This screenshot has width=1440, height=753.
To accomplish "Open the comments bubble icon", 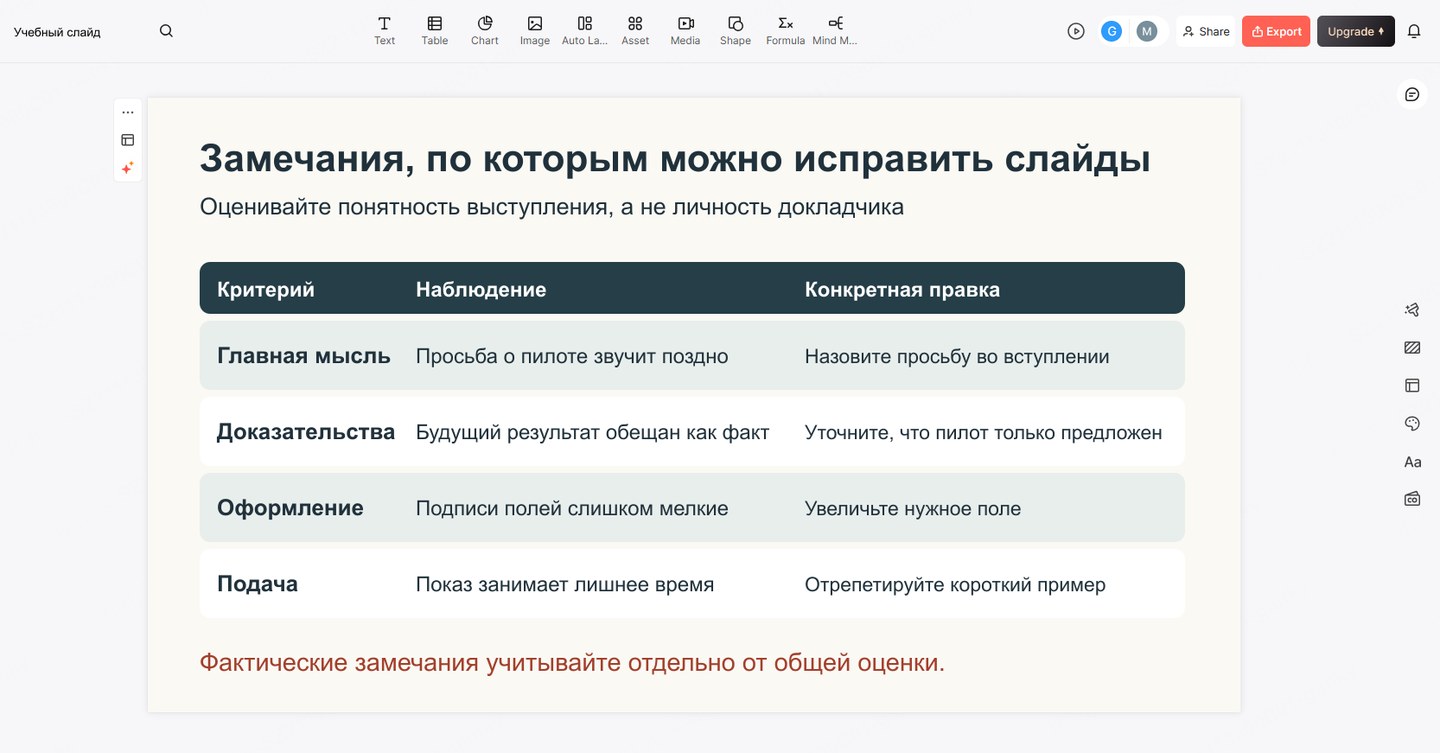I will (1412, 94).
